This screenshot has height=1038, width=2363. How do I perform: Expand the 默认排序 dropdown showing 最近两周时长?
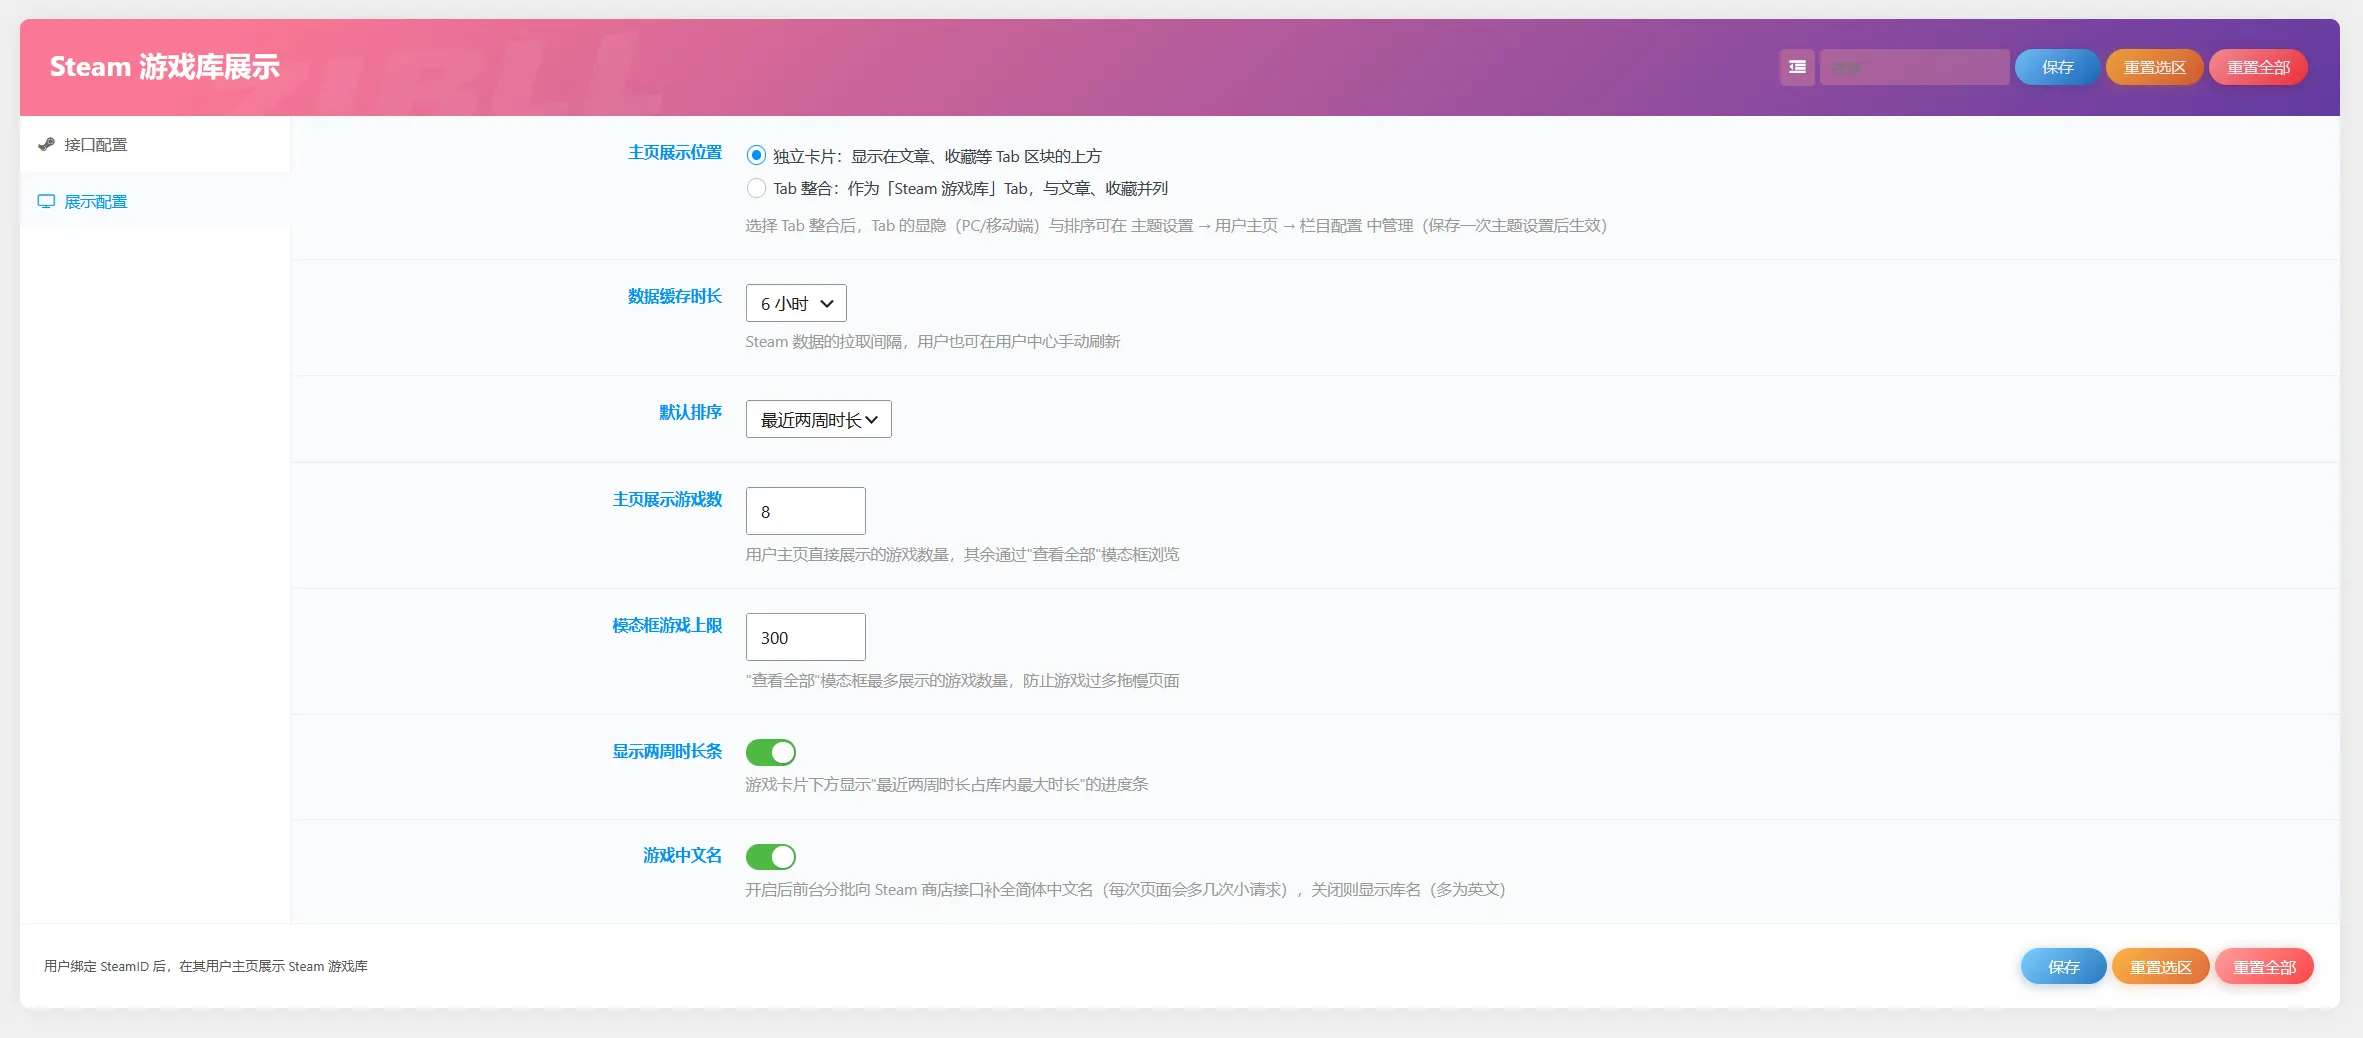point(818,419)
